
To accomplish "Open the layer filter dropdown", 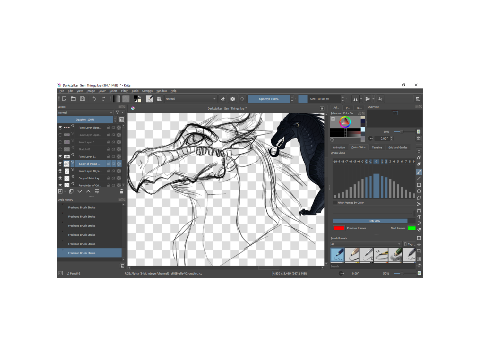I will (119, 113).
